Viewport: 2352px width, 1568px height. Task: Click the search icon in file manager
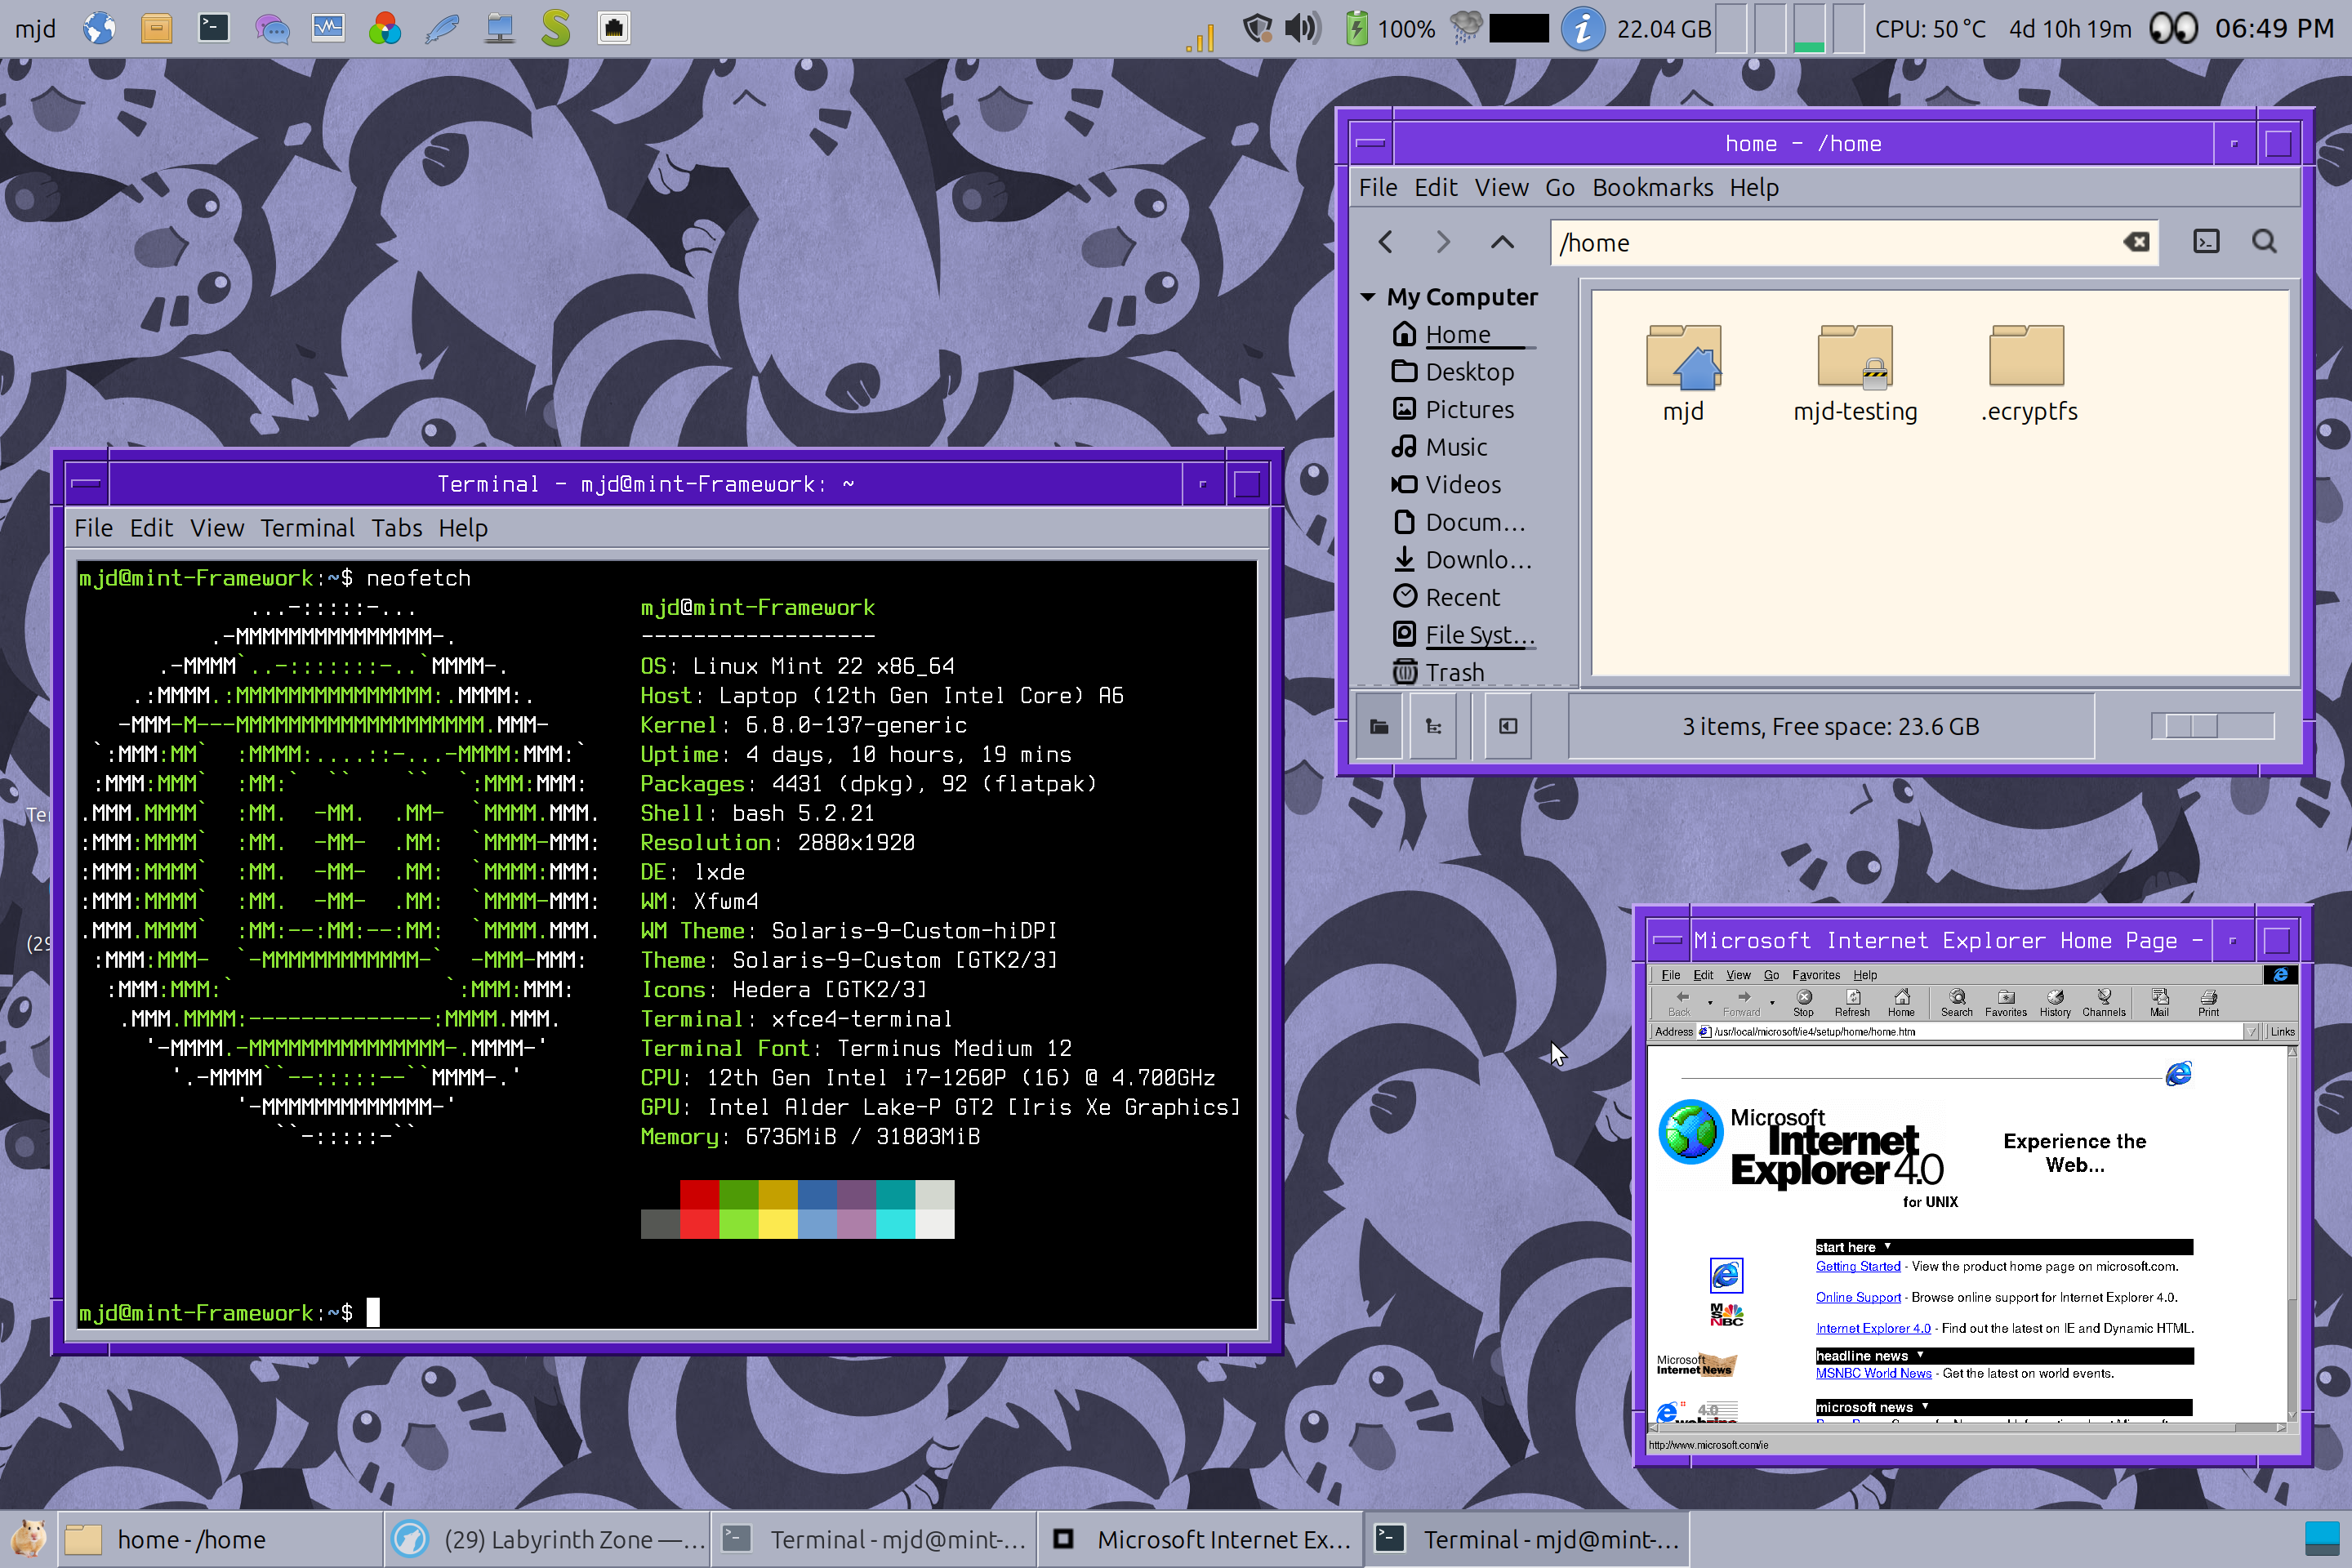(2264, 241)
